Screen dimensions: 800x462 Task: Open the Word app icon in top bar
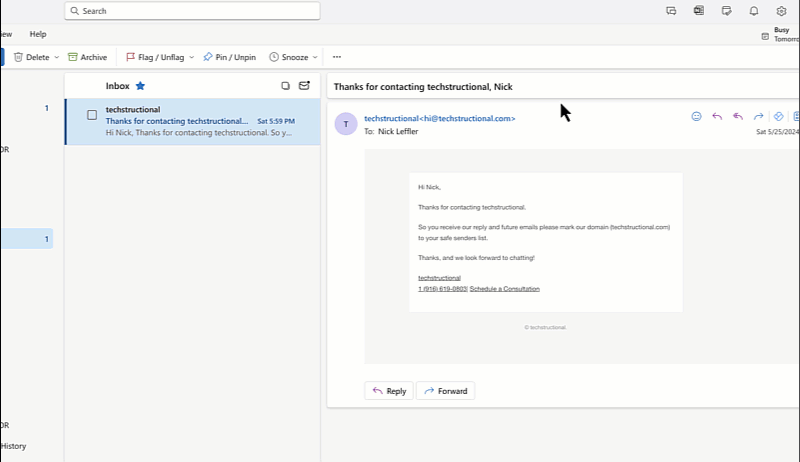tap(699, 11)
